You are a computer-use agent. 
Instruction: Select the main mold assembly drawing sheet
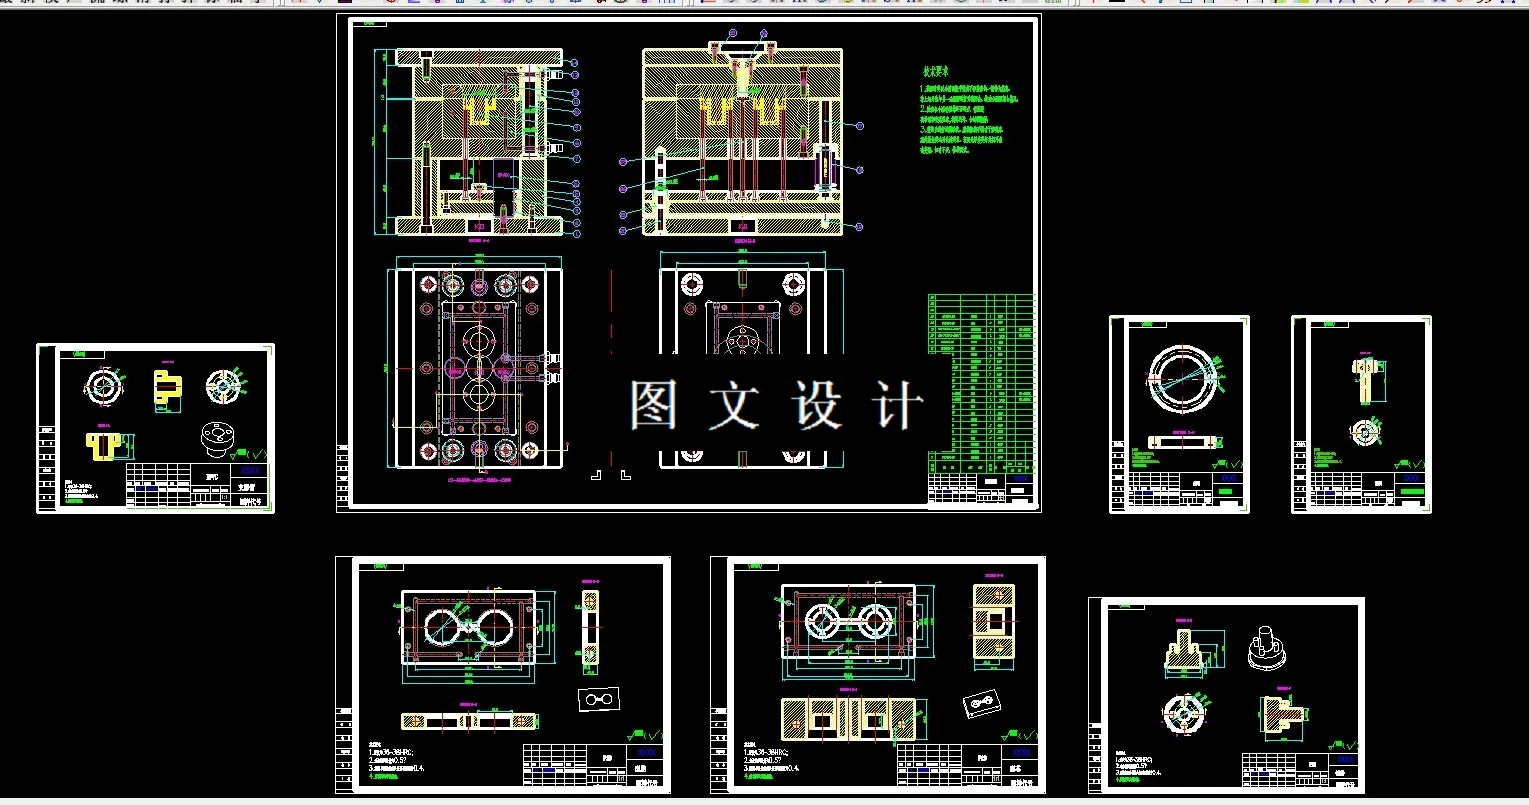[x=690, y=260]
